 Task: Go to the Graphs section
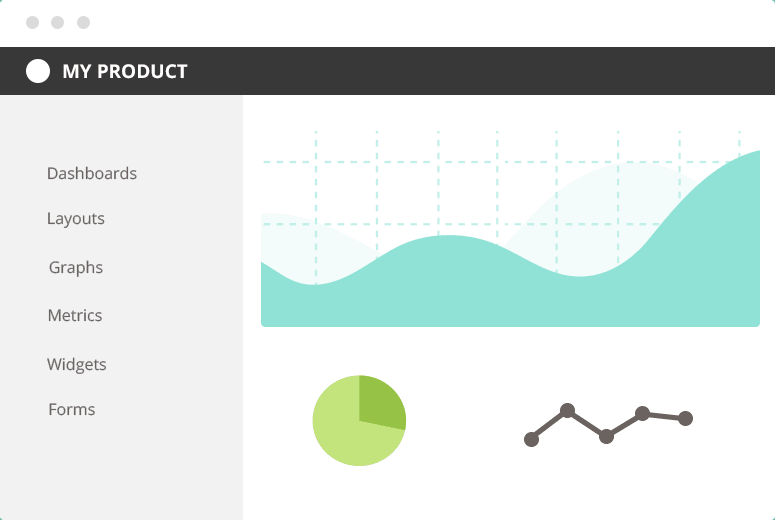(76, 267)
